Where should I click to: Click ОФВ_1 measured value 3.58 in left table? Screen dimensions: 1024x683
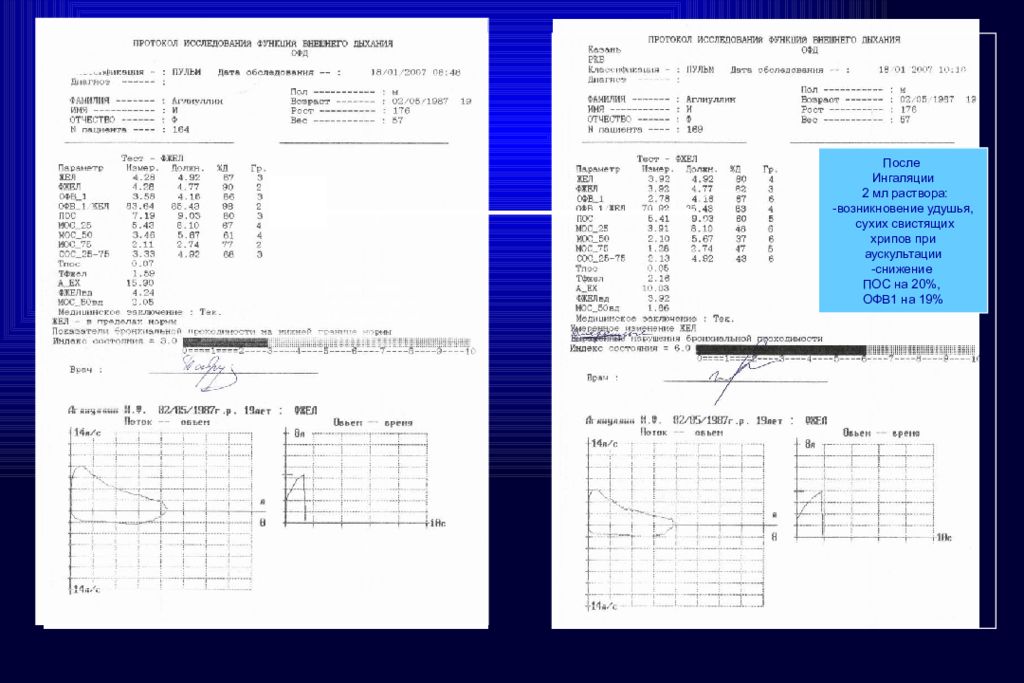pyautogui.click(x=143, y=197)
